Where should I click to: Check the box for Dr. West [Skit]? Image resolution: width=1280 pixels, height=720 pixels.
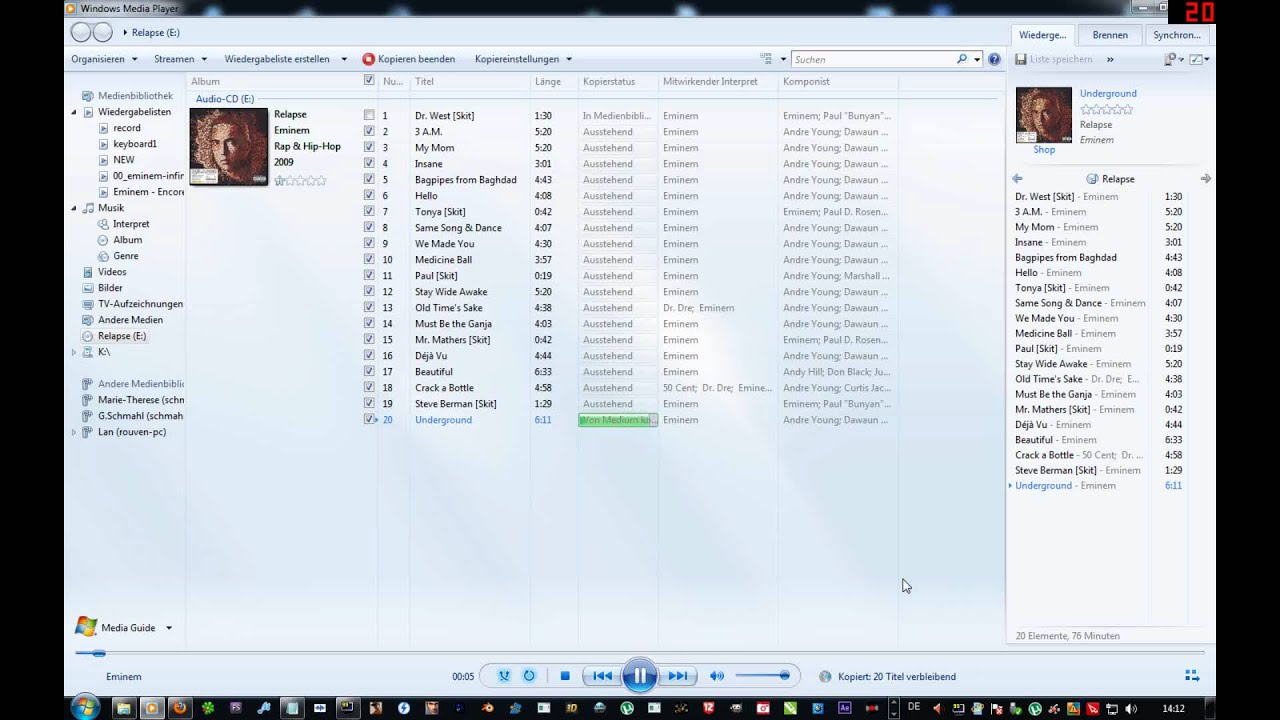[369, 115]
